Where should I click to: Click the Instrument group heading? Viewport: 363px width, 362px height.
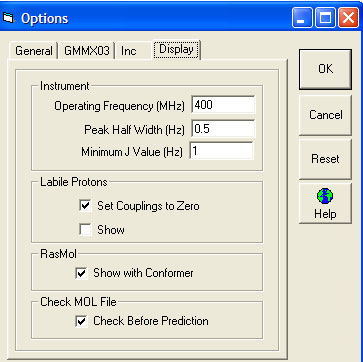(x=65, y=86)
